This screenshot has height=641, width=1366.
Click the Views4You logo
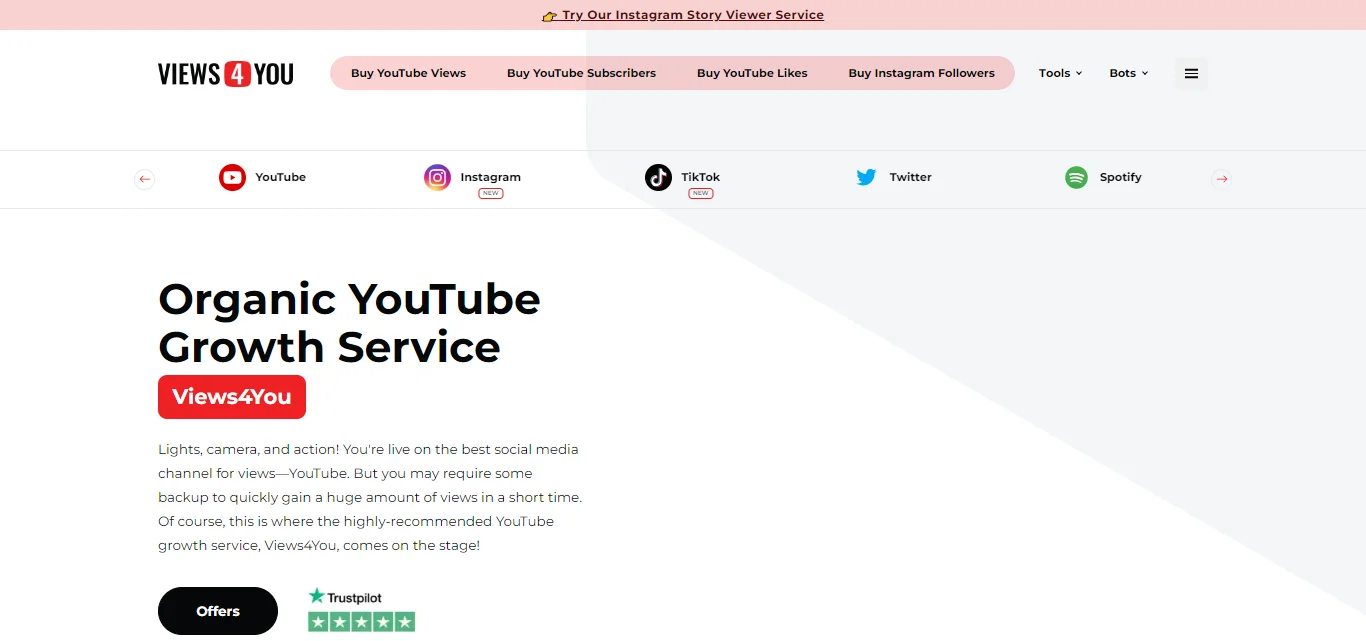coord(226,74)
